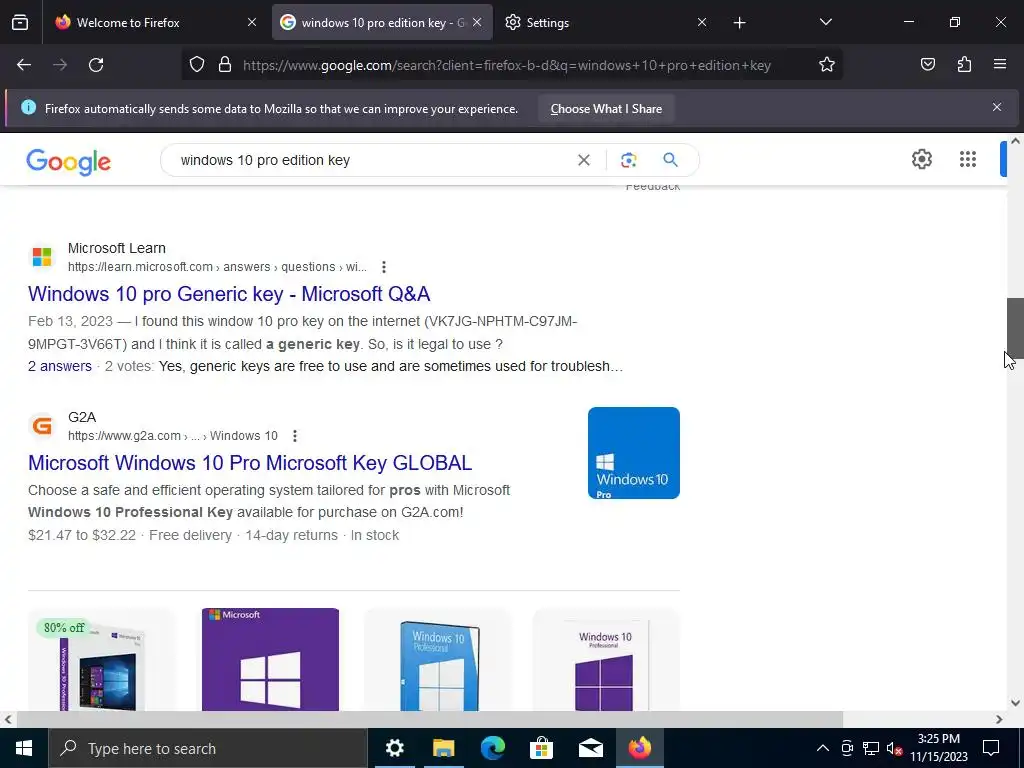This screenshot has width=1024, height=768.
Task: Click the muted volume tray icon
Action: [894, 748]
